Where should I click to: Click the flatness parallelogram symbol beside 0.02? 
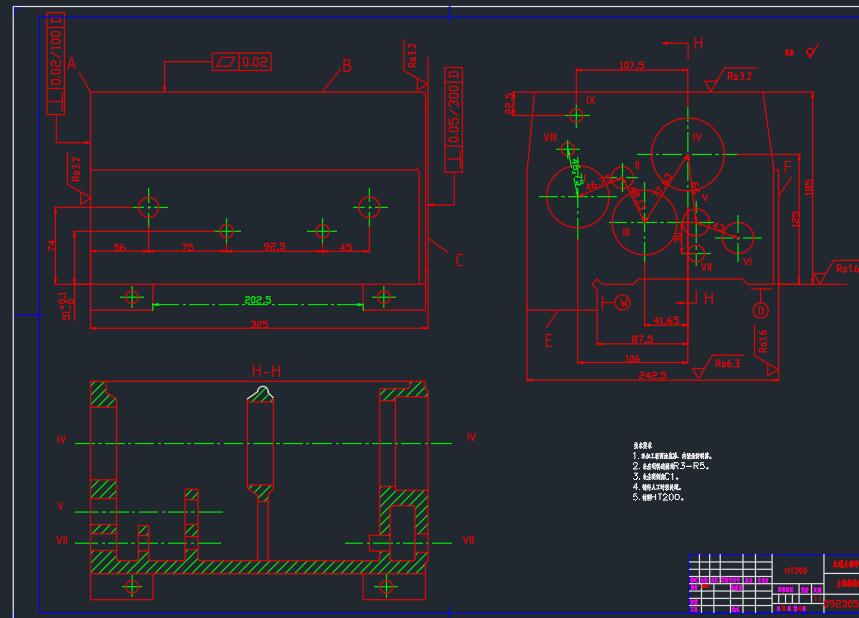click(225, 61)
